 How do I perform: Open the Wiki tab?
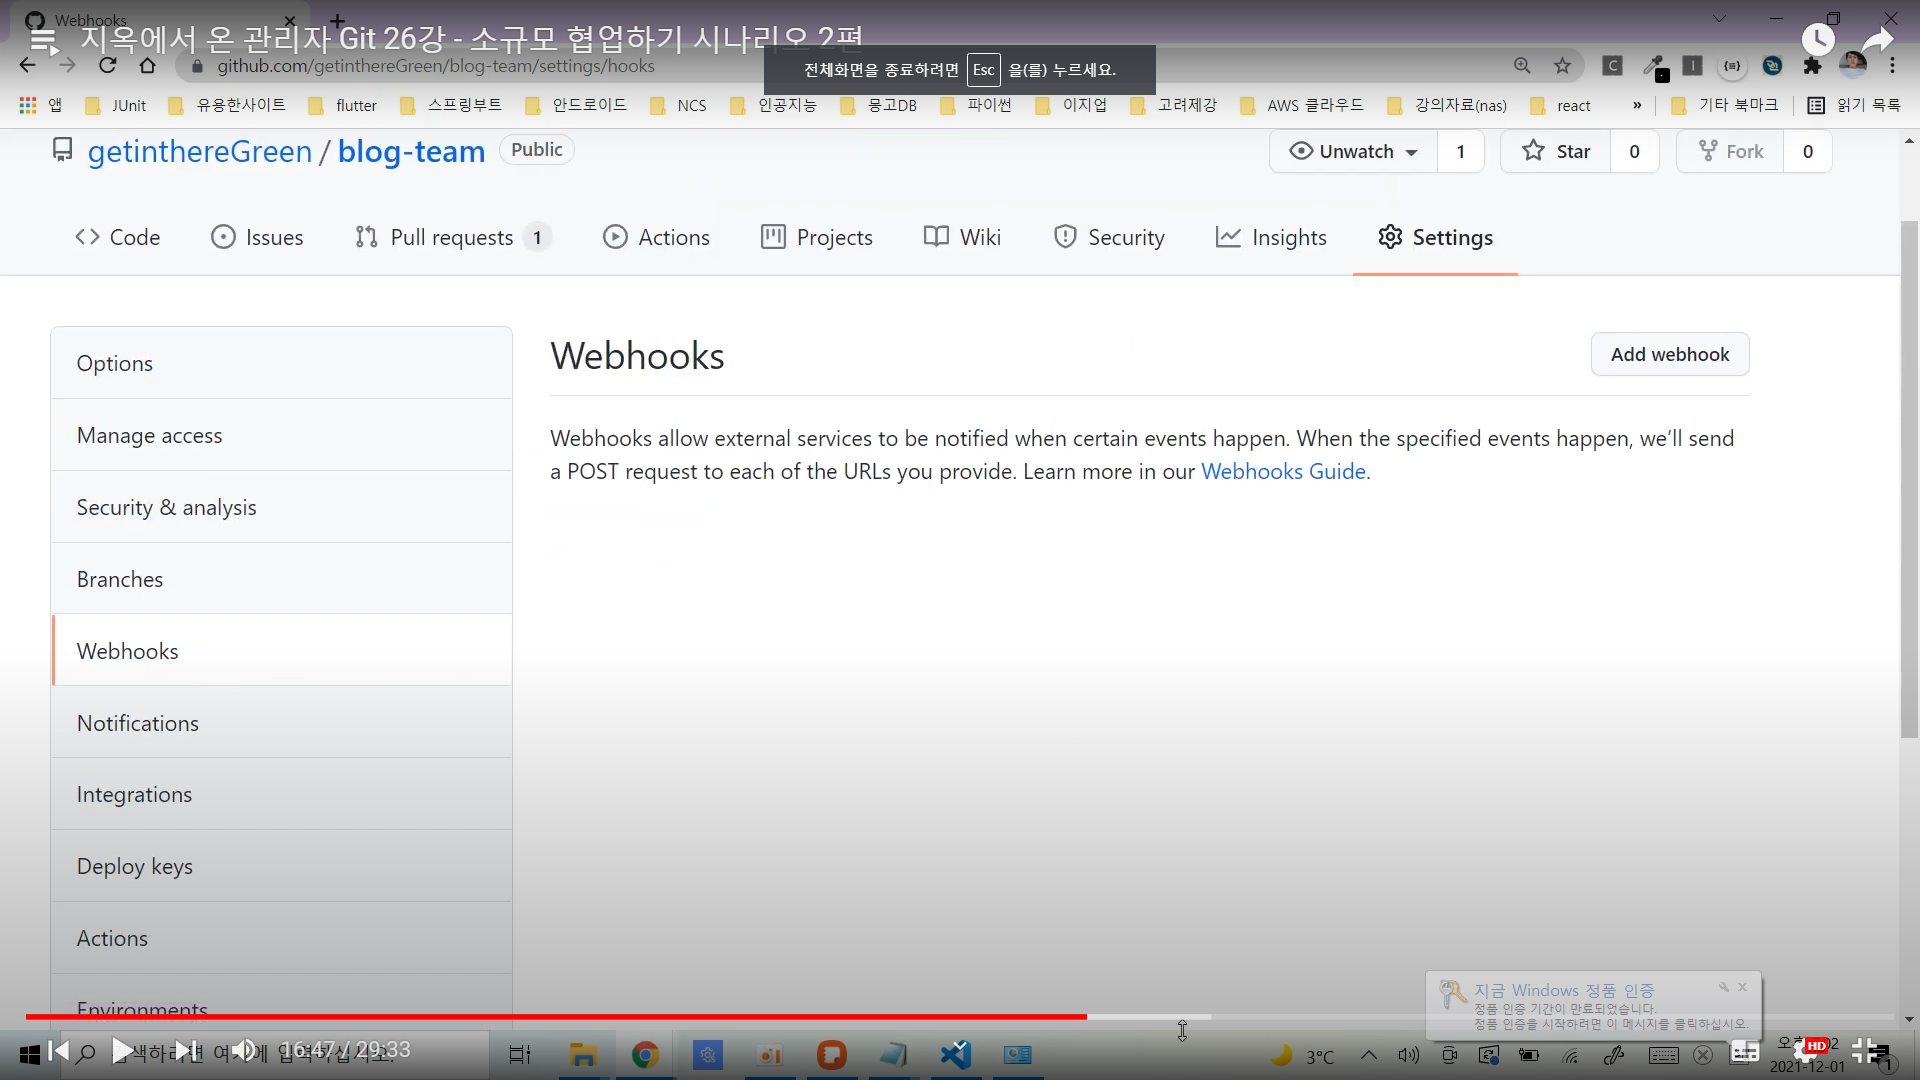pos(962,237)
